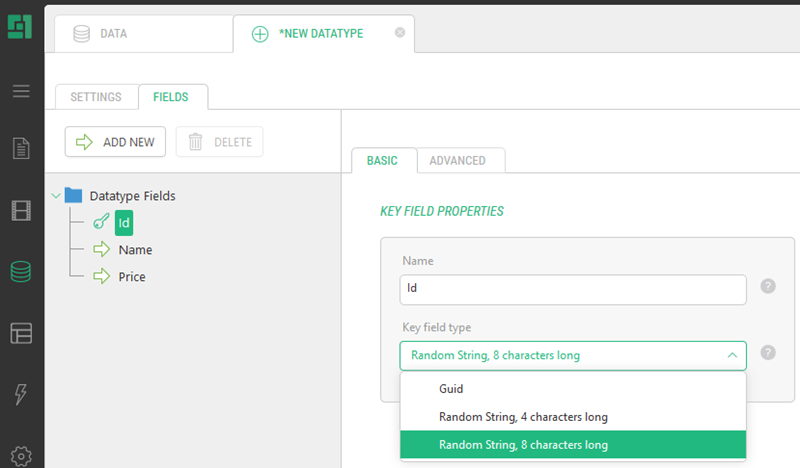Open the Data database perspective icon

point(21,272)
